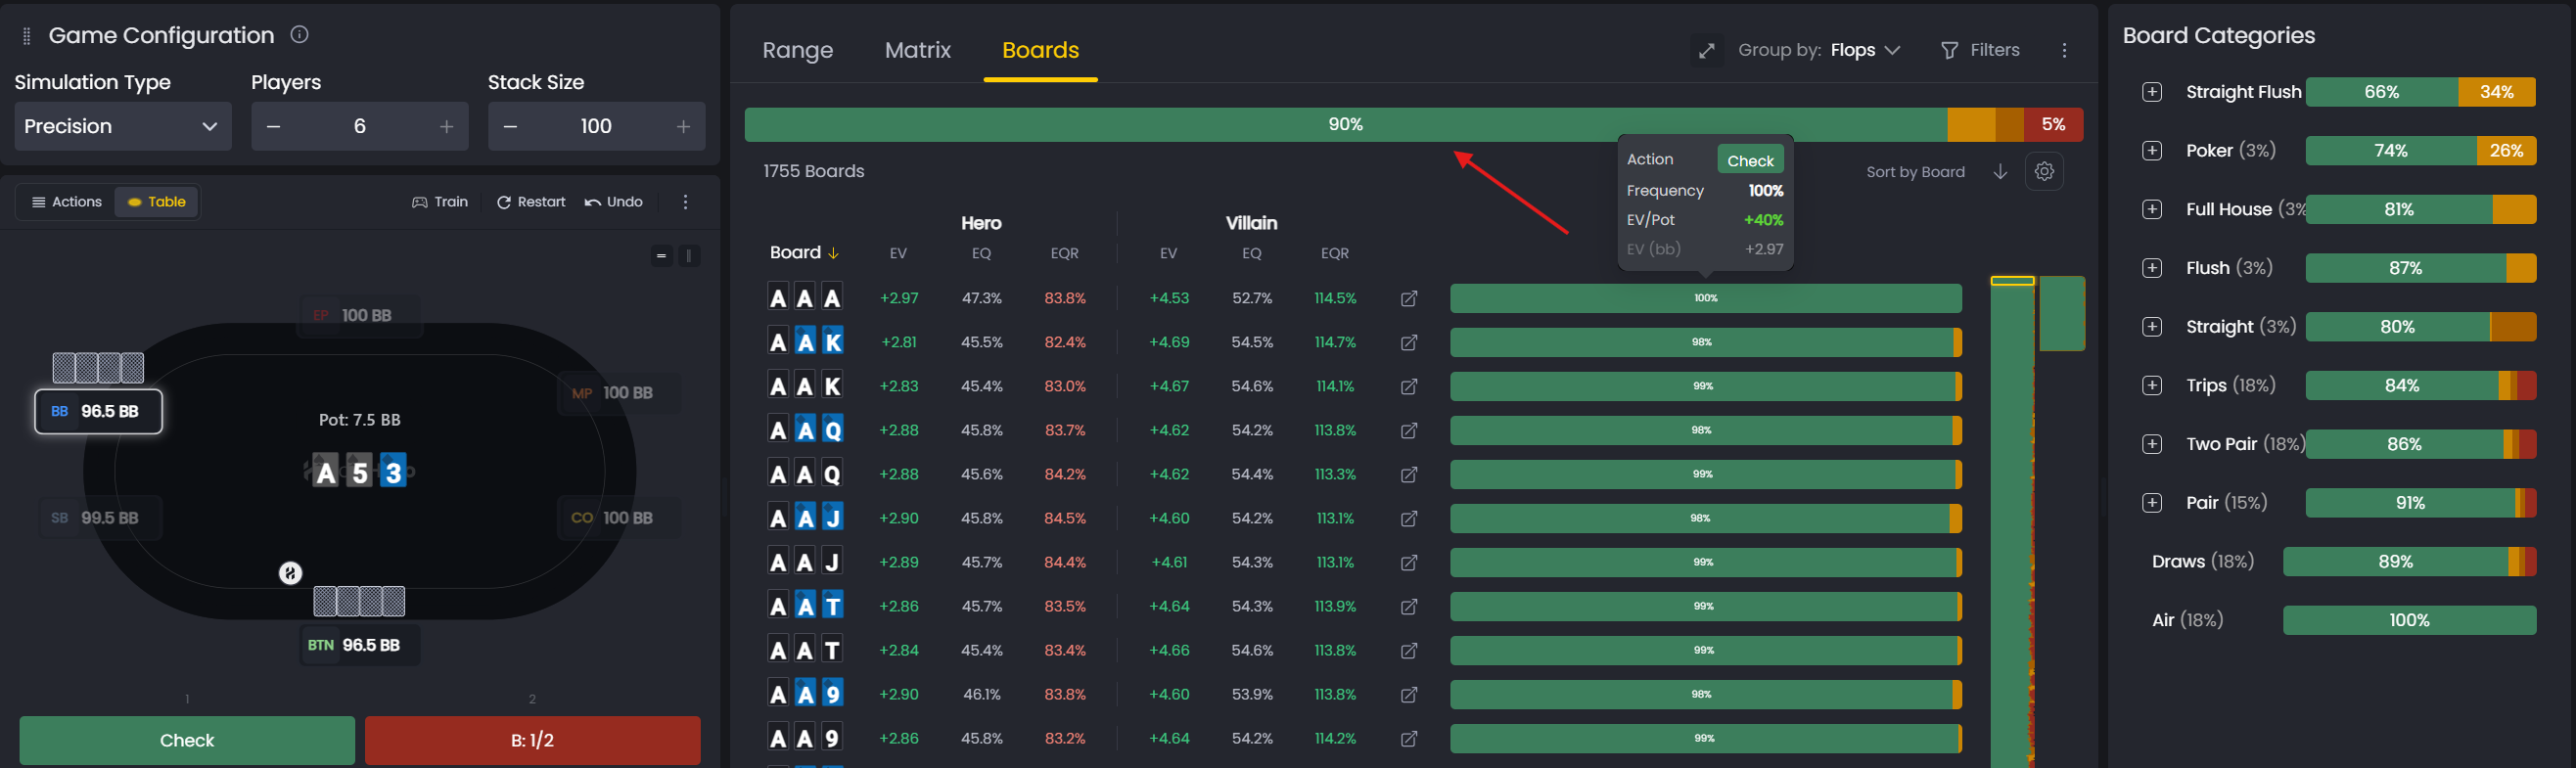
Task: Click the Hero EV value +2.97
Action: [x=898, y=298]
